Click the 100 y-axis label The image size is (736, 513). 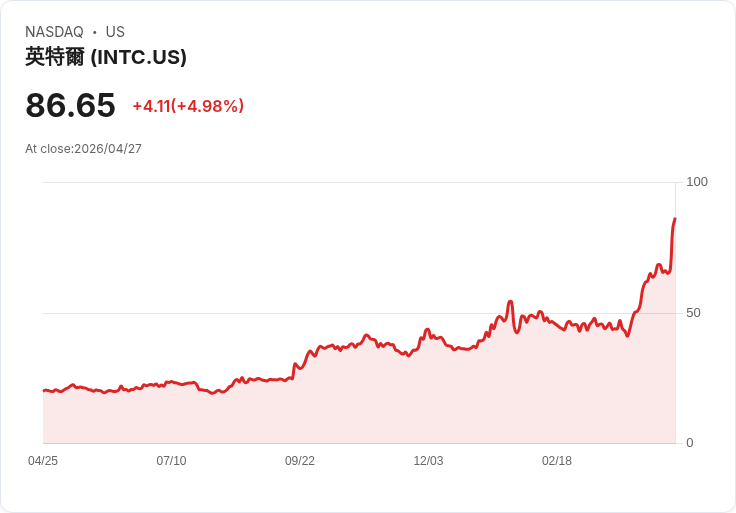click(x=697, y=182)
